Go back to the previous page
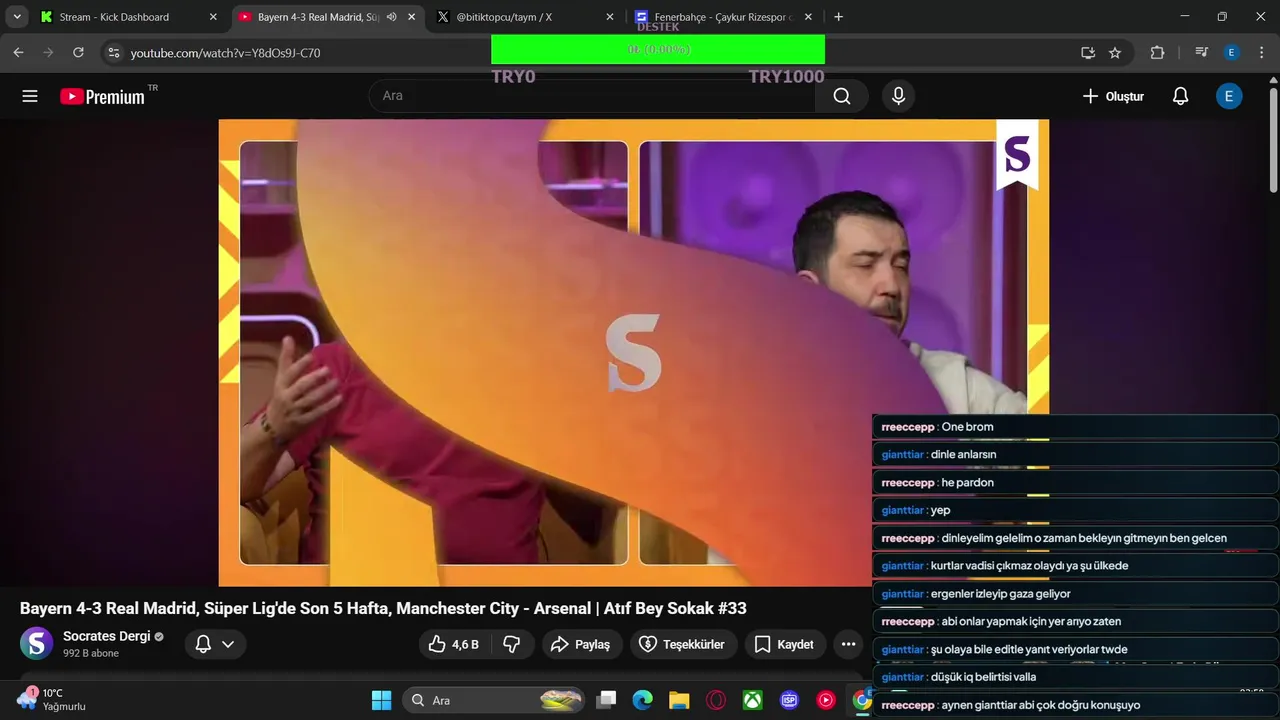Viewport: 1280px width, 720px height. coord(18,53)
